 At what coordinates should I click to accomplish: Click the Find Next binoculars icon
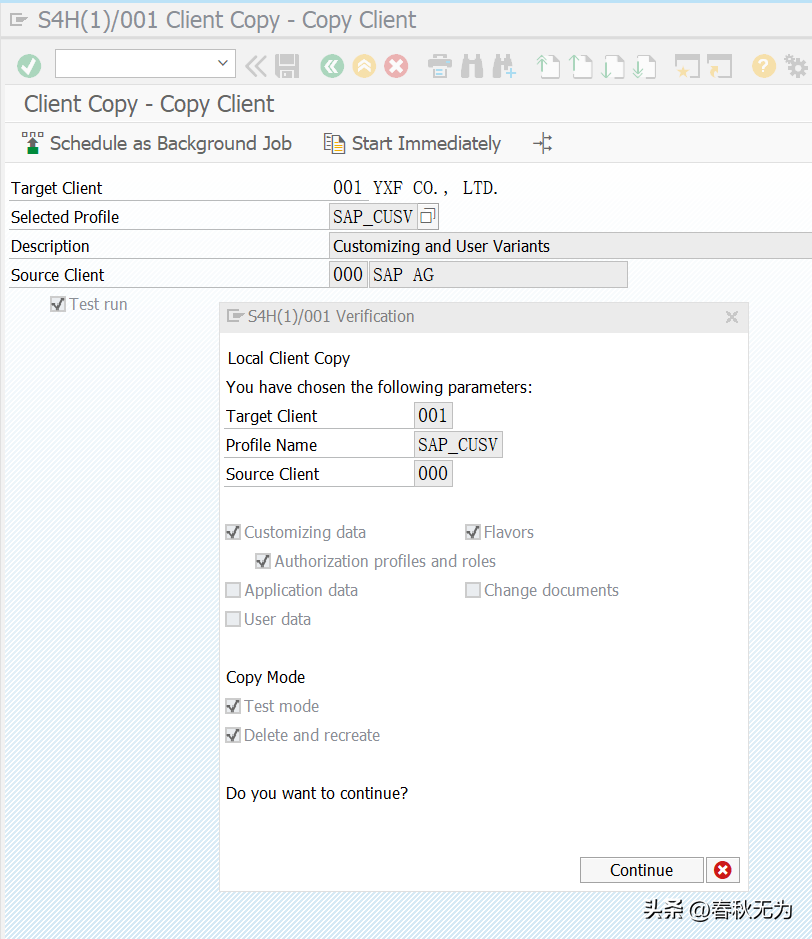point(504,66)
